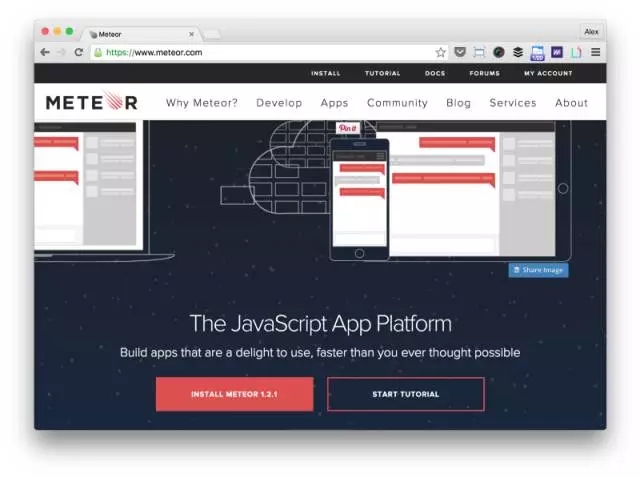The image size is (640, 478).
Task: Click the green padlock security icon
Action: tap(98, 52)
